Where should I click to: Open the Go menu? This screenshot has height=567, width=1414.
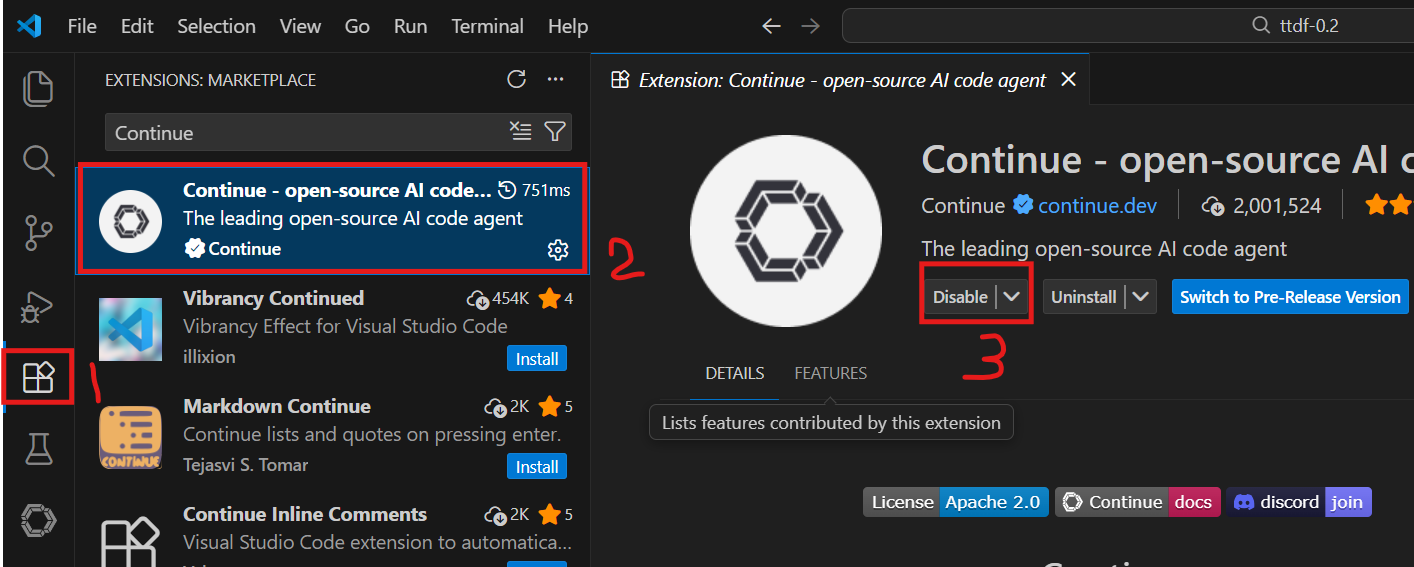(357, 26)
